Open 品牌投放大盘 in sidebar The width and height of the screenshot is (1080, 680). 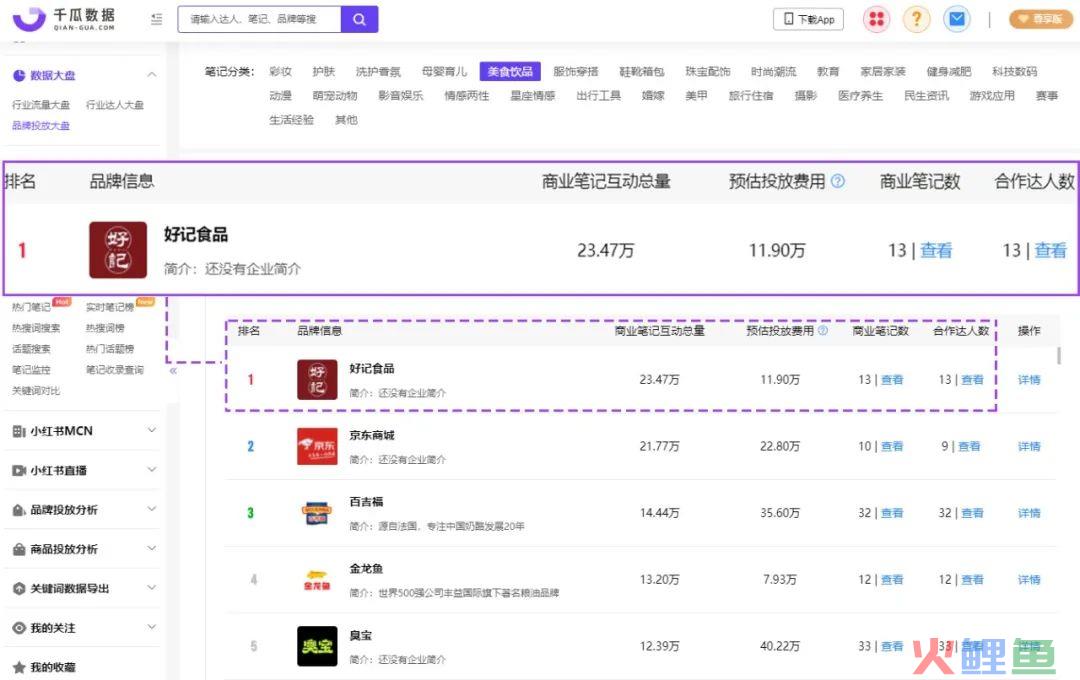click(41, 125)
